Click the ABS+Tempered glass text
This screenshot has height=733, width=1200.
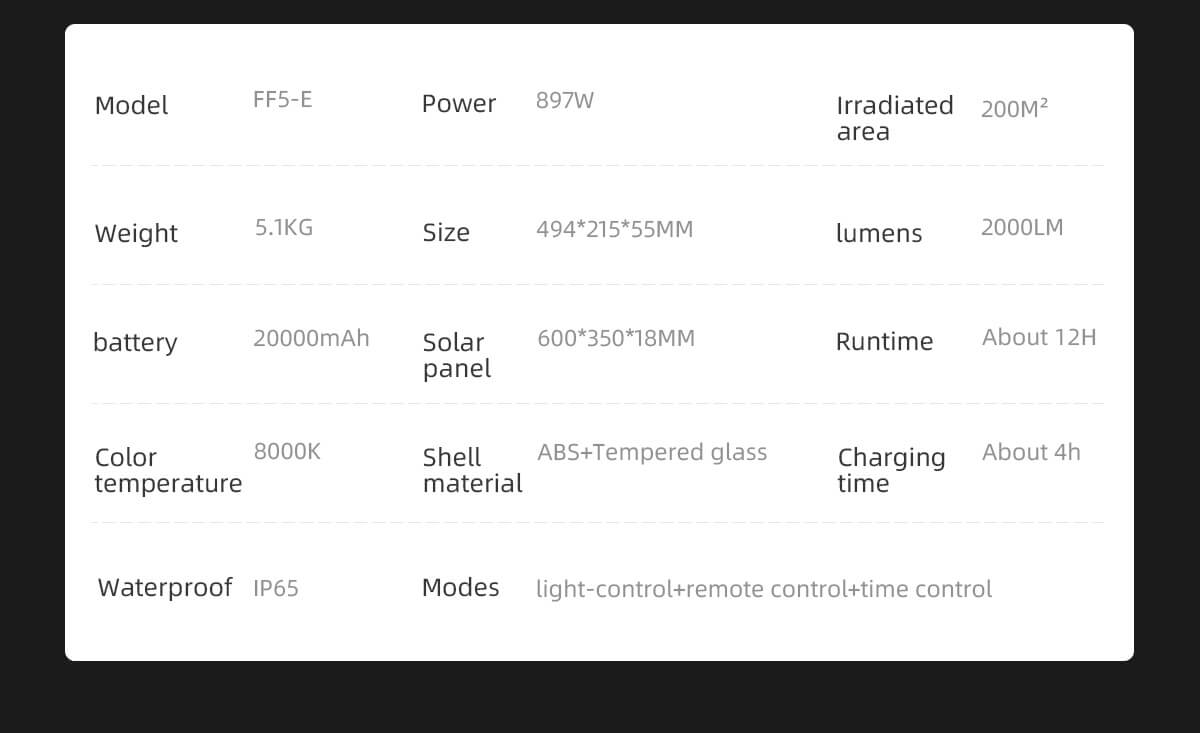pyautogui.click(x=652, y=452)
